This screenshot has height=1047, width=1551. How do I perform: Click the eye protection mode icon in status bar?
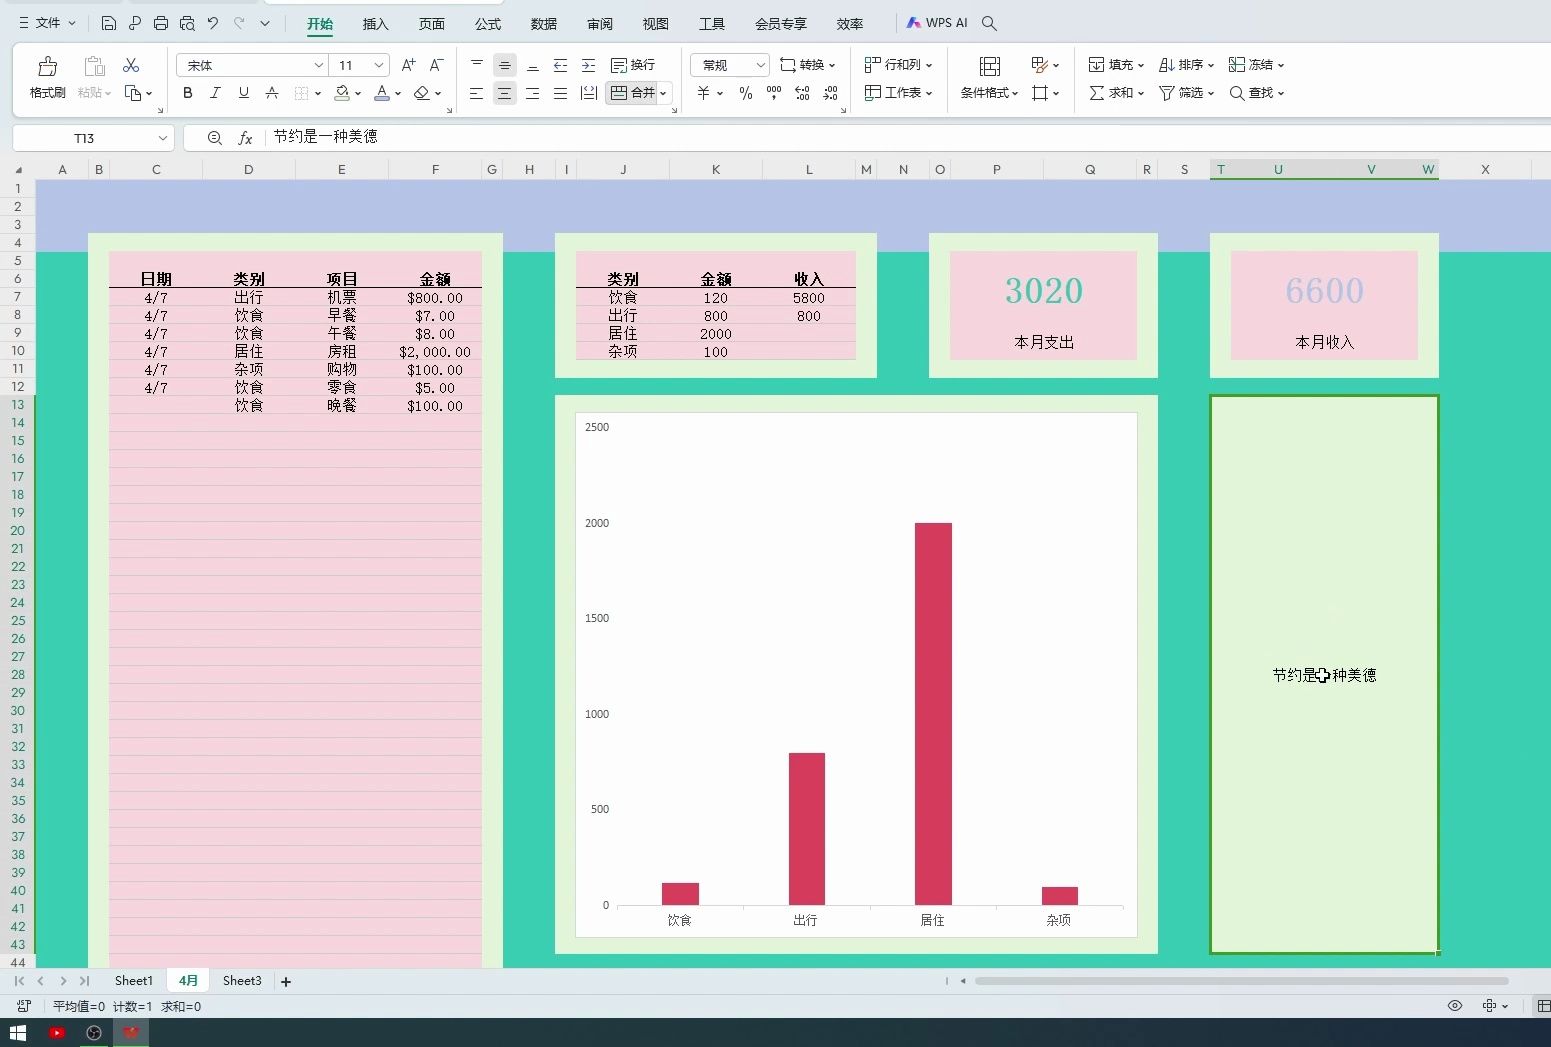point(1455,1006)
